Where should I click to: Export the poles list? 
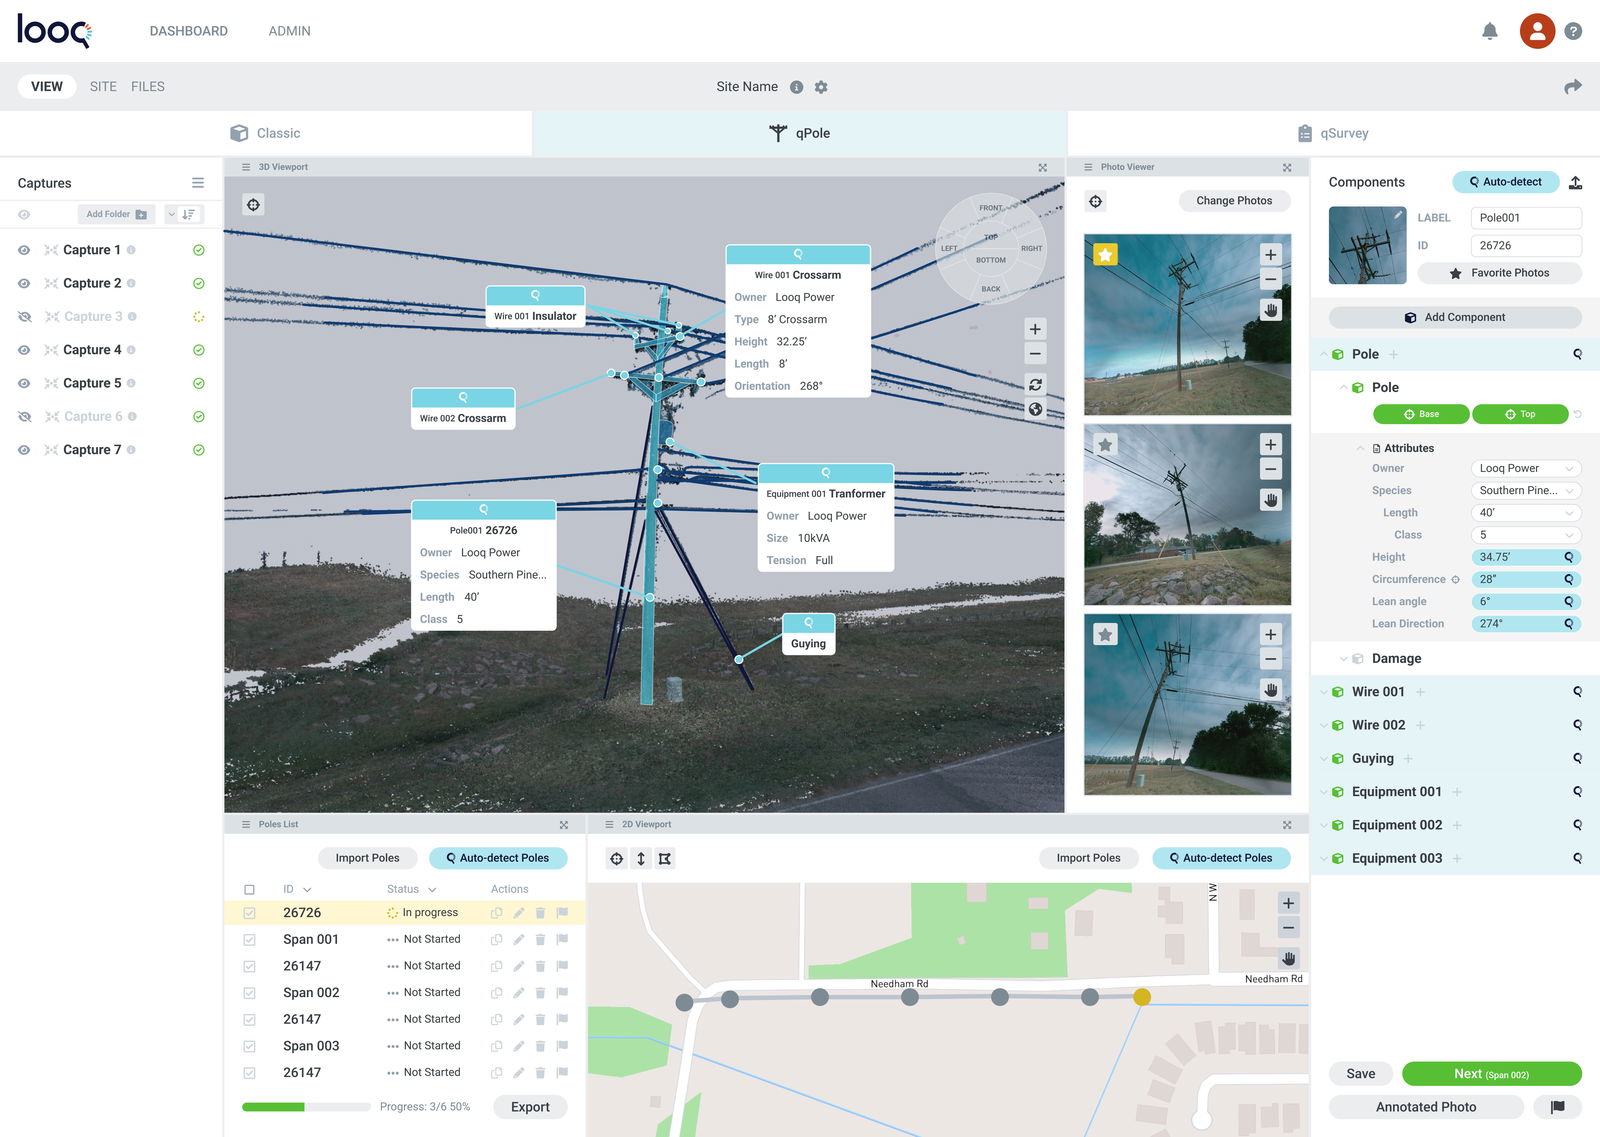pos(530,1107)
